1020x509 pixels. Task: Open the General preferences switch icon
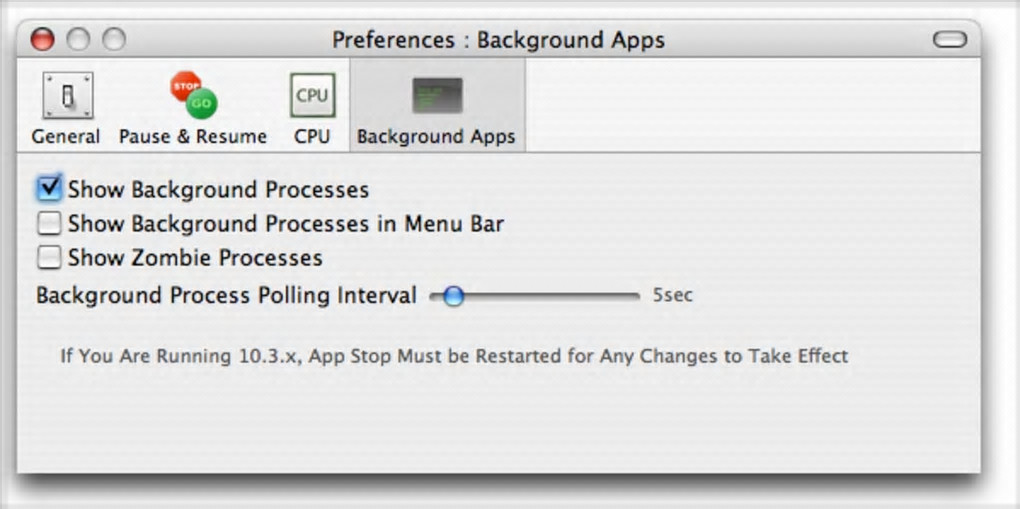[x=67, y=96]
